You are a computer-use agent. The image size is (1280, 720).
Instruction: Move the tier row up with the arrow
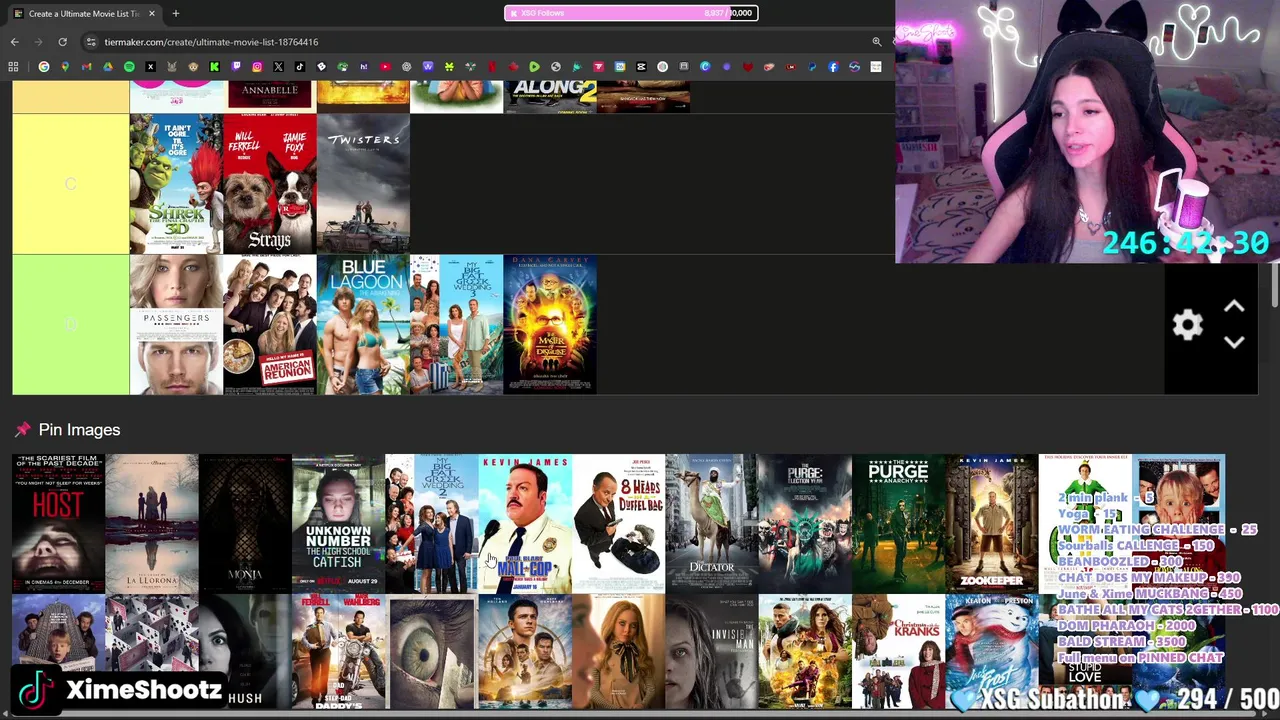click(1234, 308)
